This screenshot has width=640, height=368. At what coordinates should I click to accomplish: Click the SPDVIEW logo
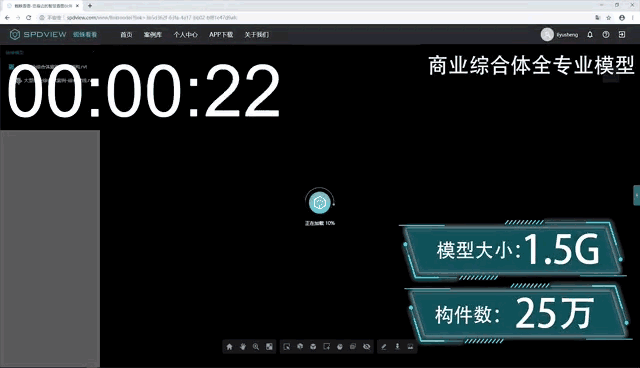click(38, 35)
